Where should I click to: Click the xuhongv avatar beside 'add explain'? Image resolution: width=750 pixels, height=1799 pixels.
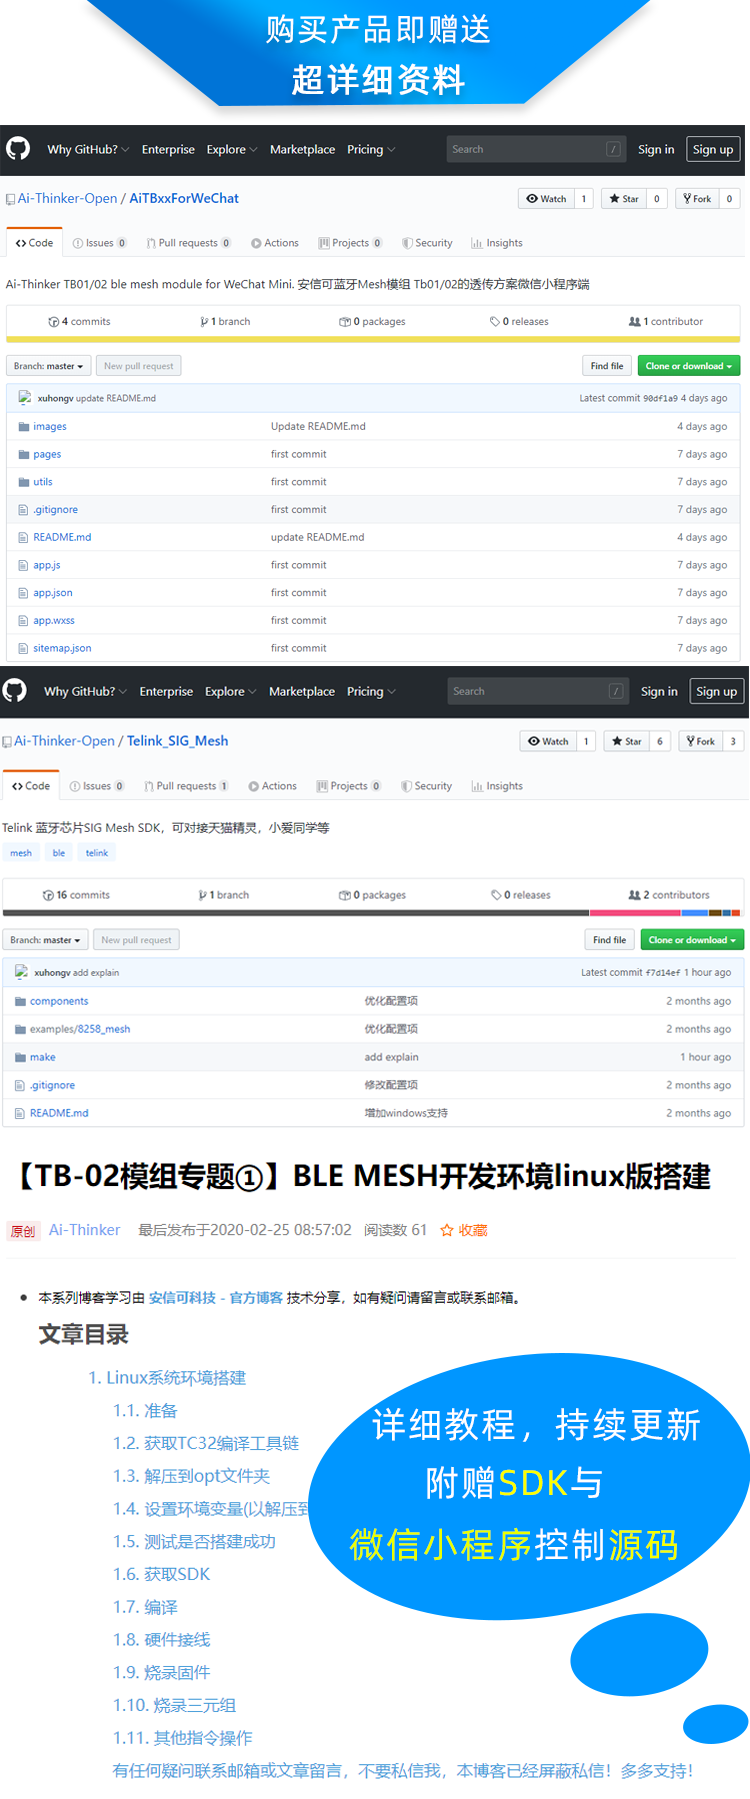point(22,971)
